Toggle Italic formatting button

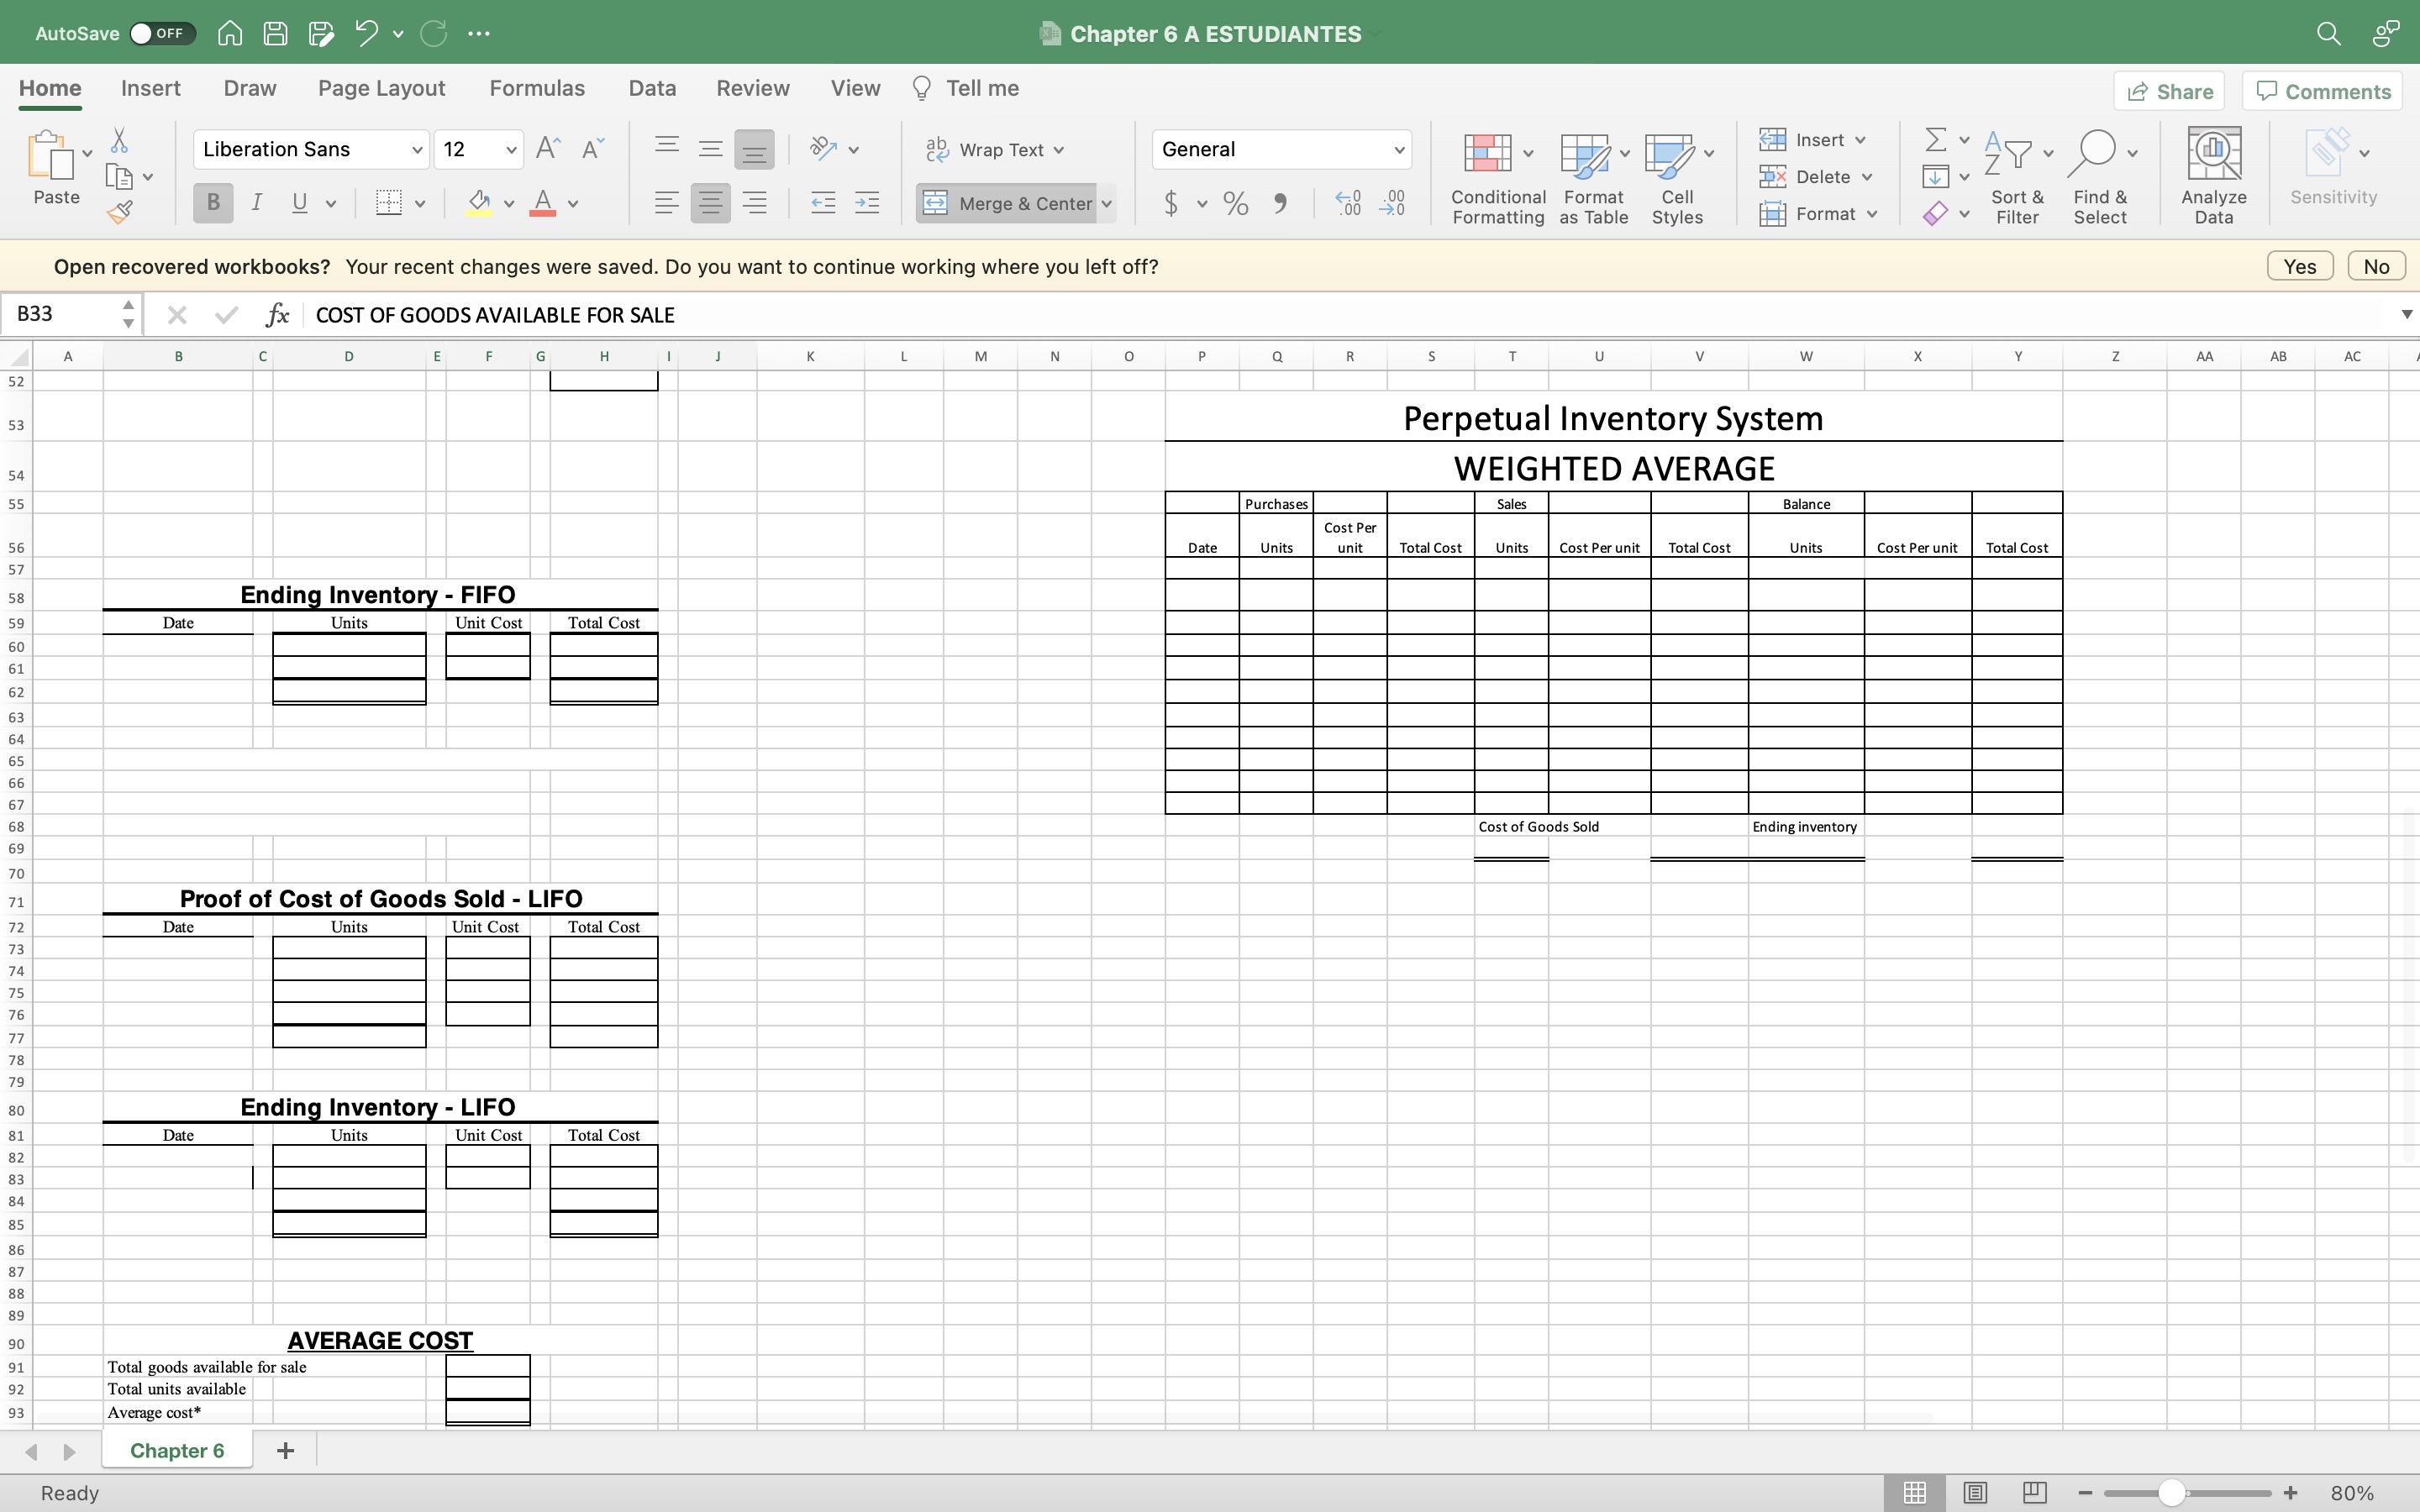coord(257,203)
